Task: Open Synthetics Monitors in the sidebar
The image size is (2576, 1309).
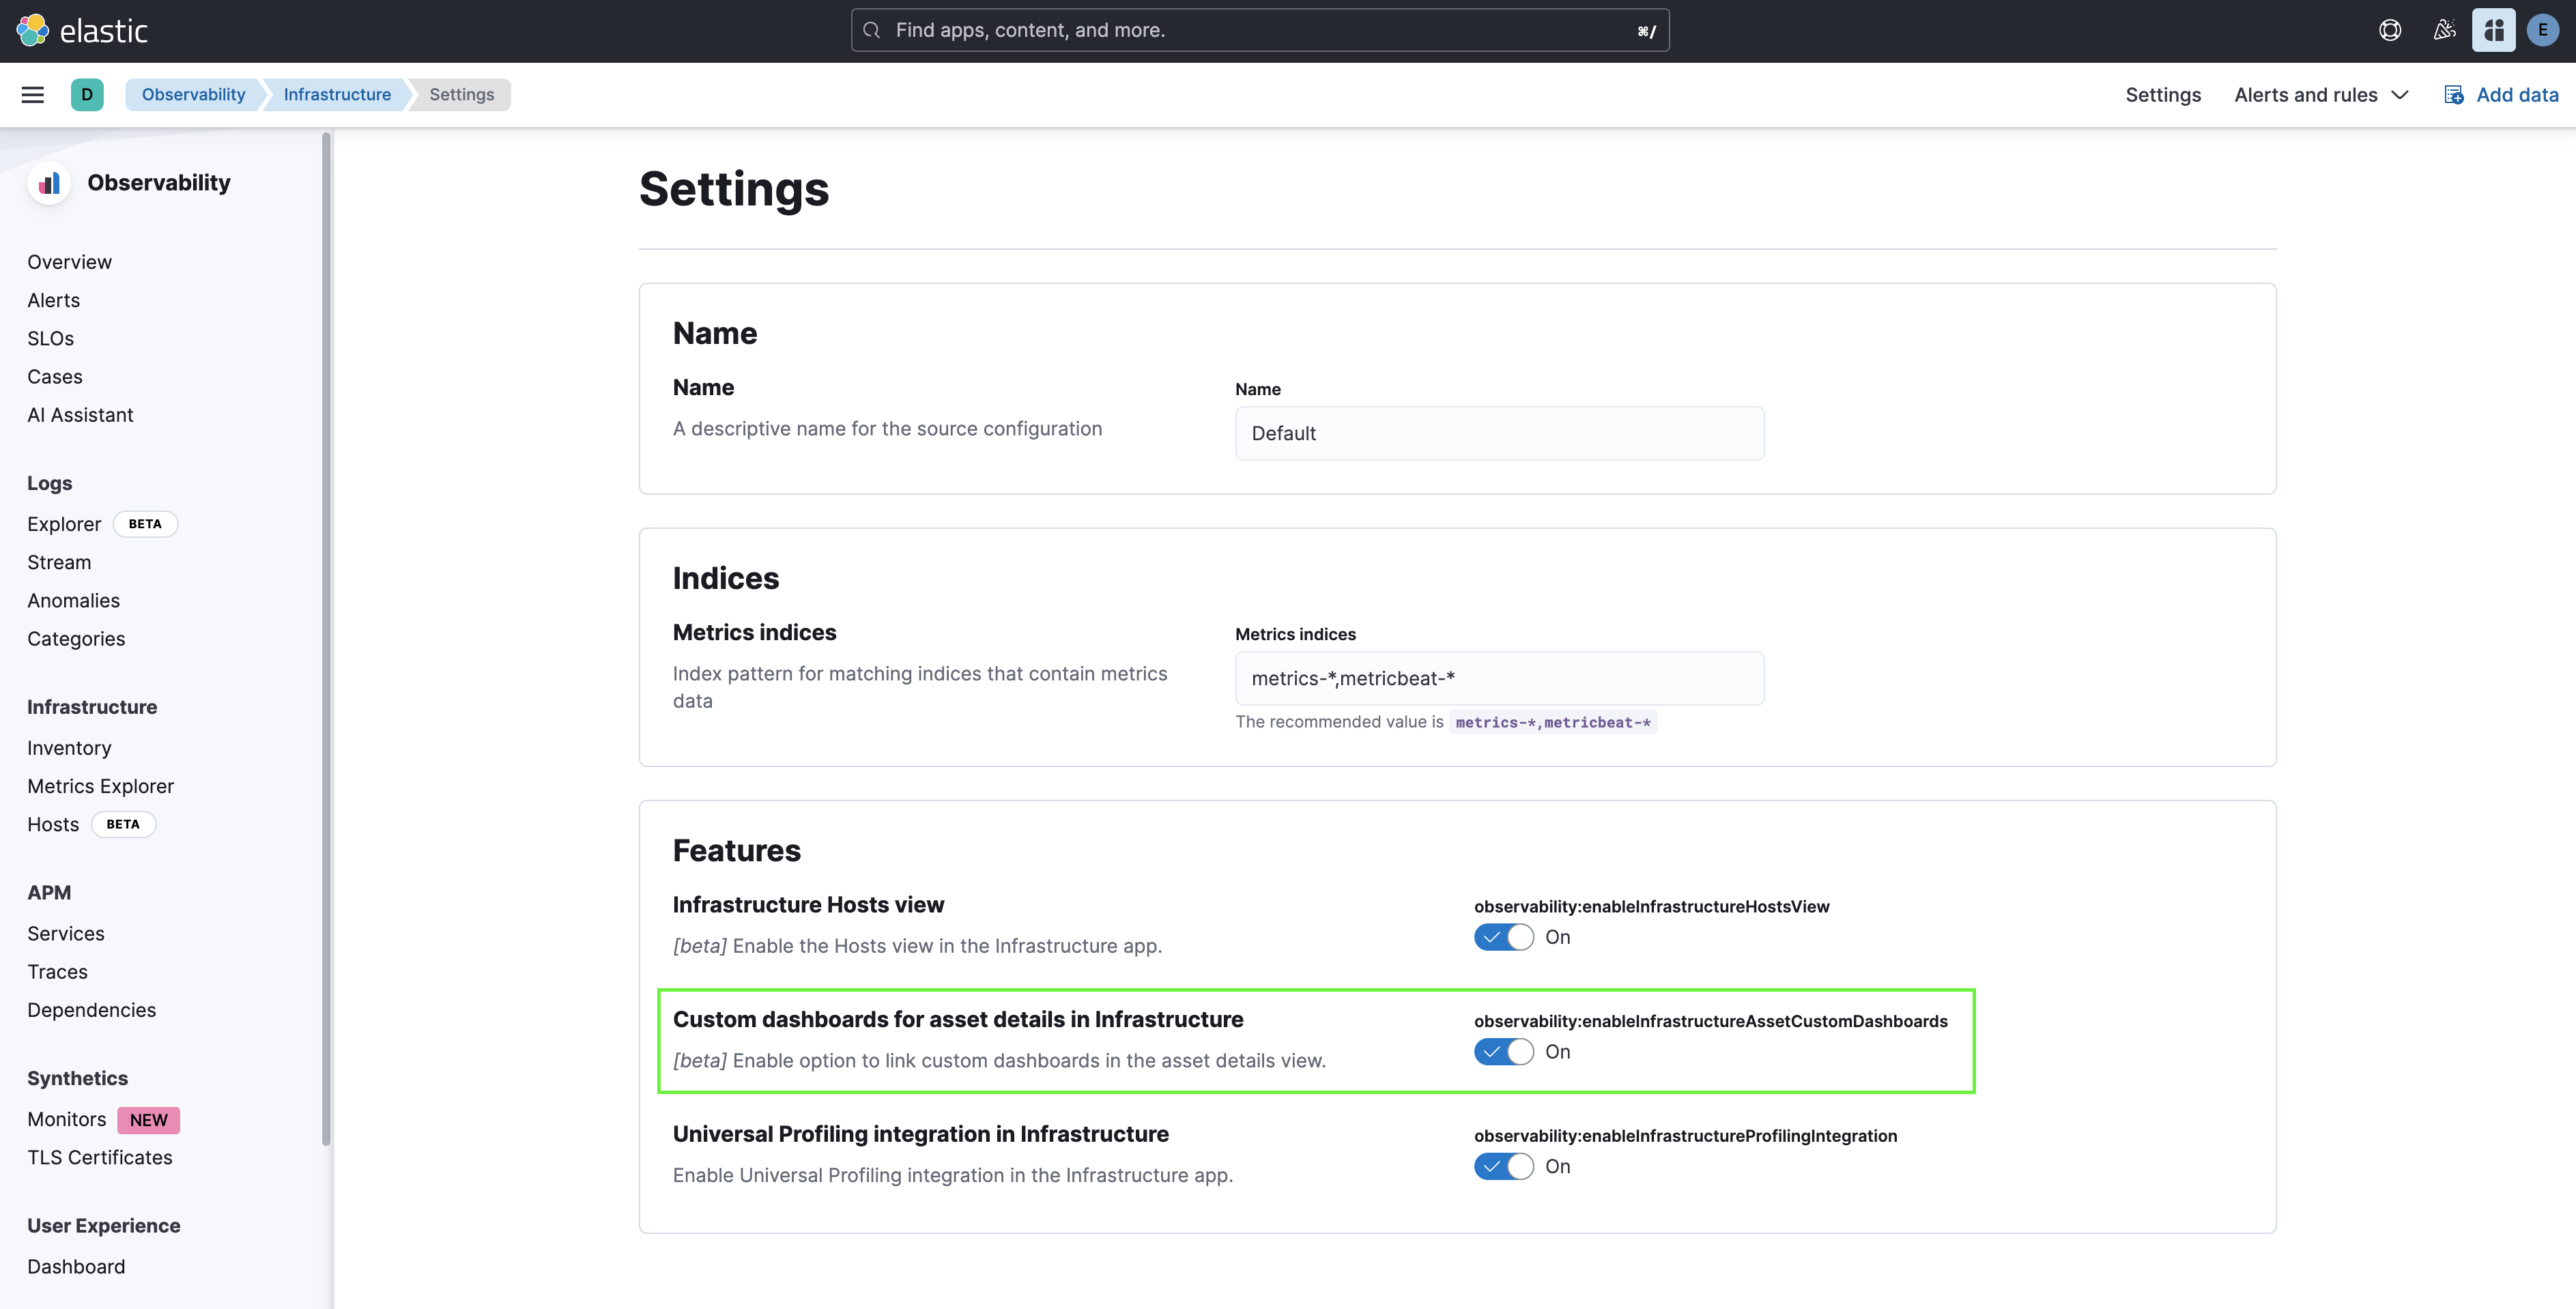Action: click(67, 1120)
